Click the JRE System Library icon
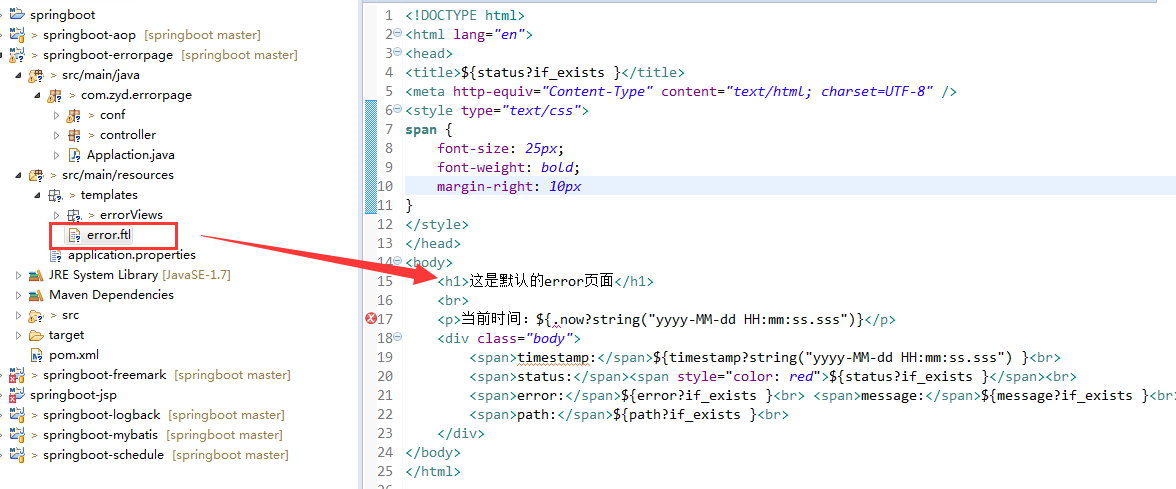 pyautogui.click(x=35, y=274)
